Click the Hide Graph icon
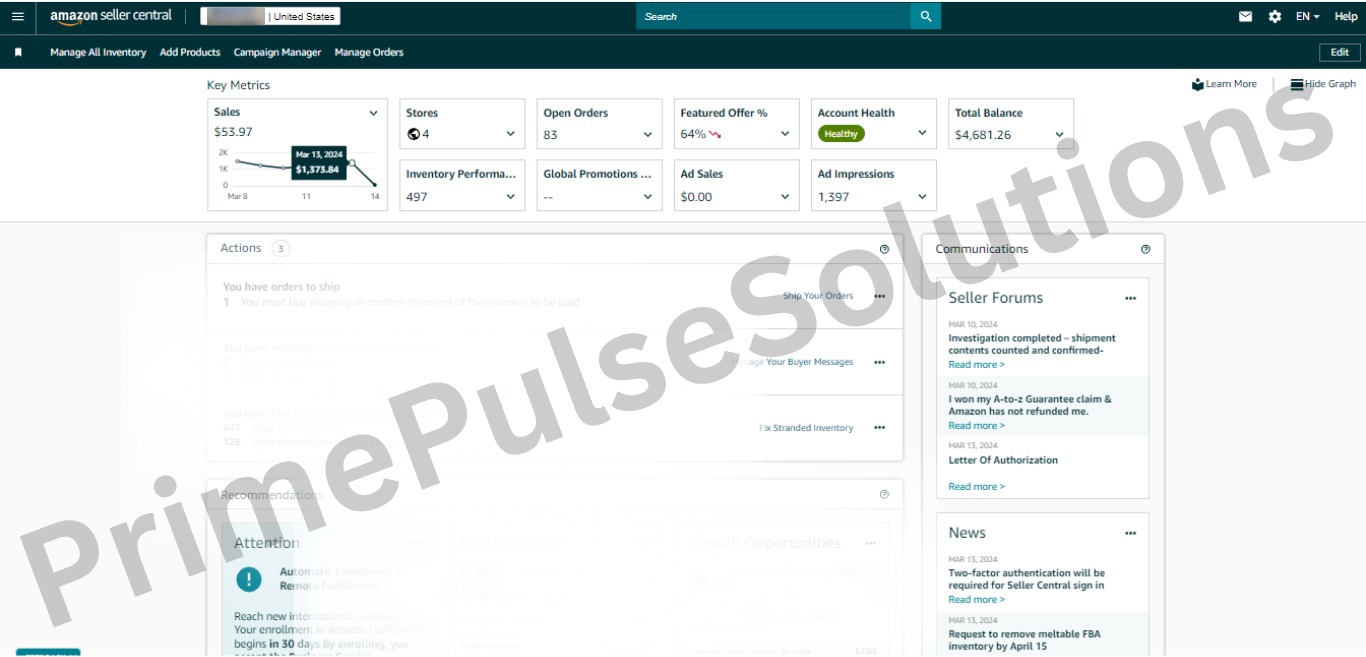This screenshot has height=657, width=1366. (x=1296, y=85)
